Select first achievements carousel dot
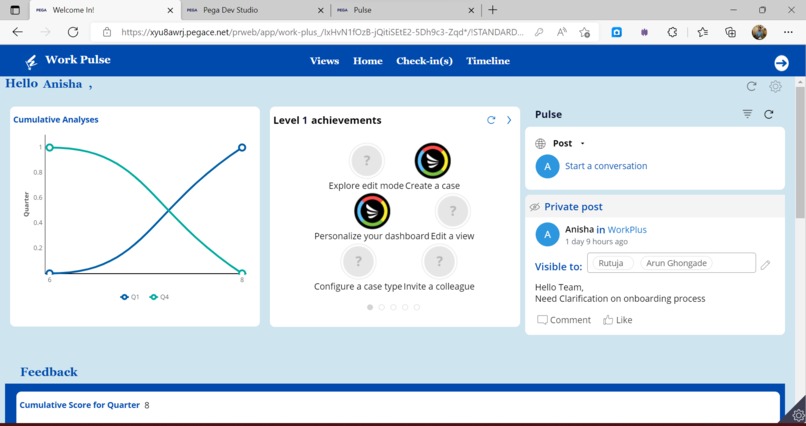The width and height of the screenshot is (806, 426). (x=370, y=307)
